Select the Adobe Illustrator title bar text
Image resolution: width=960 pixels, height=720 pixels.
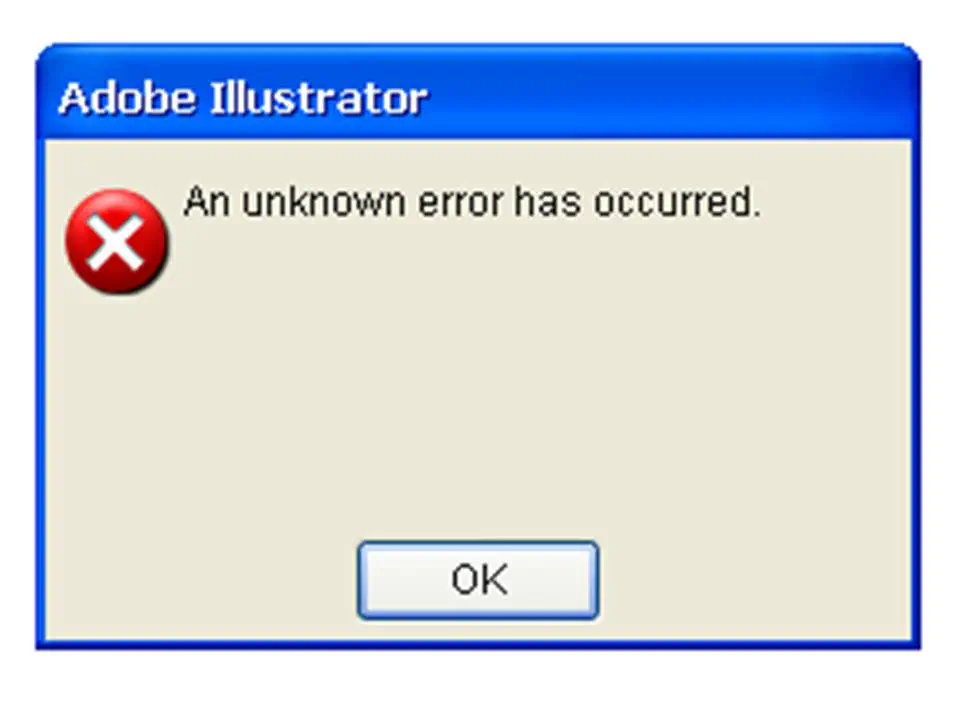pos(243,98)
